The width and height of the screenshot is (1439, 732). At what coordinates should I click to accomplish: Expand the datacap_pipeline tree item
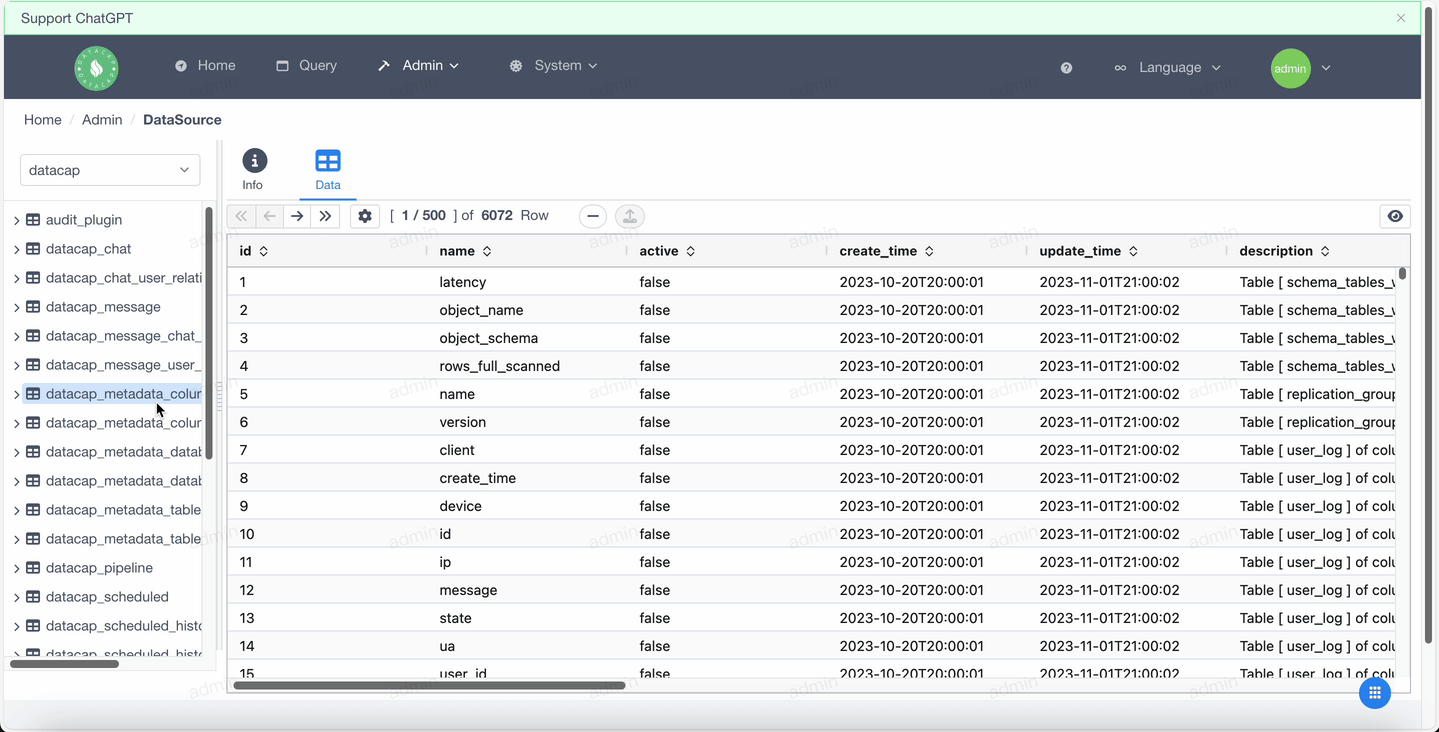[17, 567]
